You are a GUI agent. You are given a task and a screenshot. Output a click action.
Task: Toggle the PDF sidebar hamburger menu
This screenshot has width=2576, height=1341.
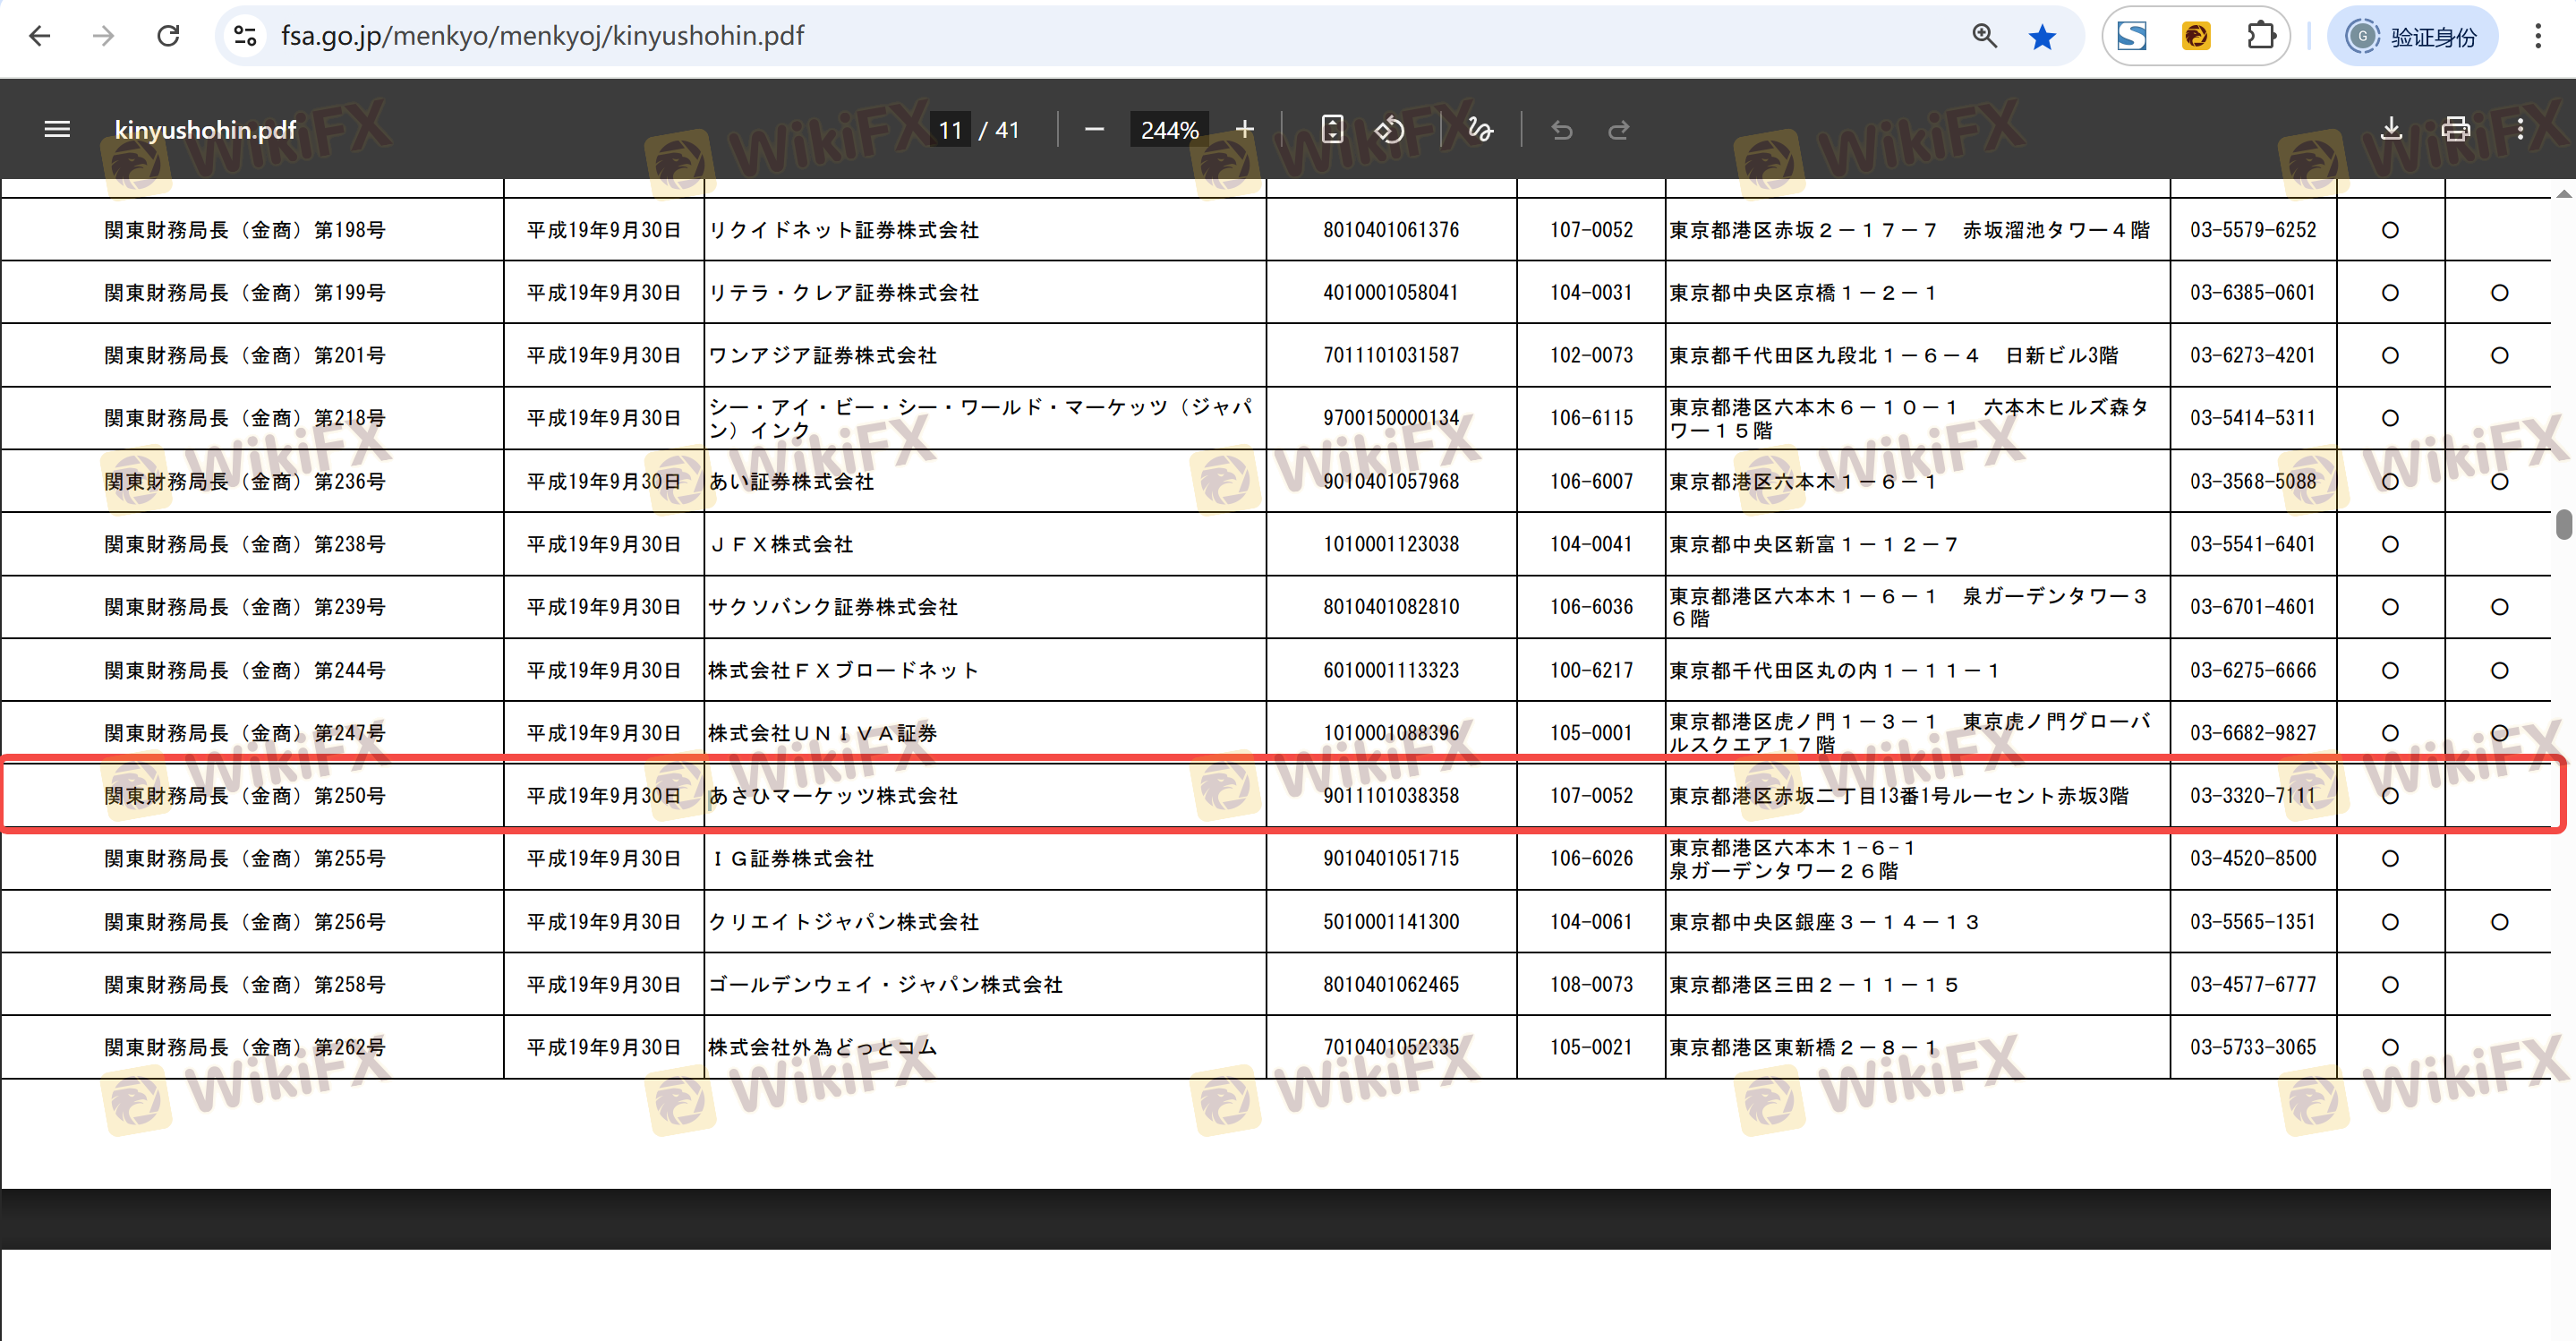57,130
